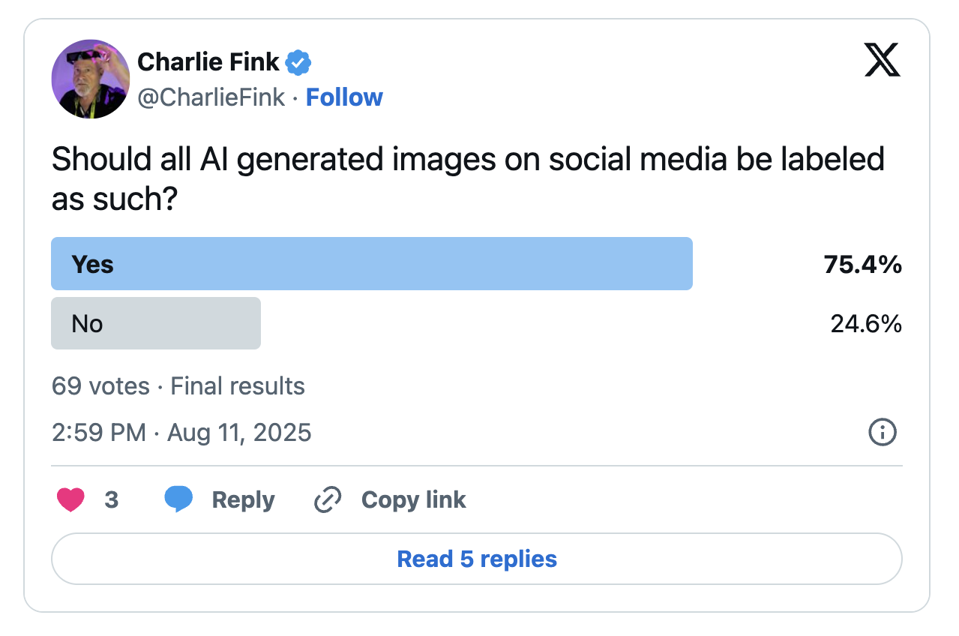Viewport: 959px width, 636px height.
Task: Open the @CharlieFink handle link
Action: [211, 97]
